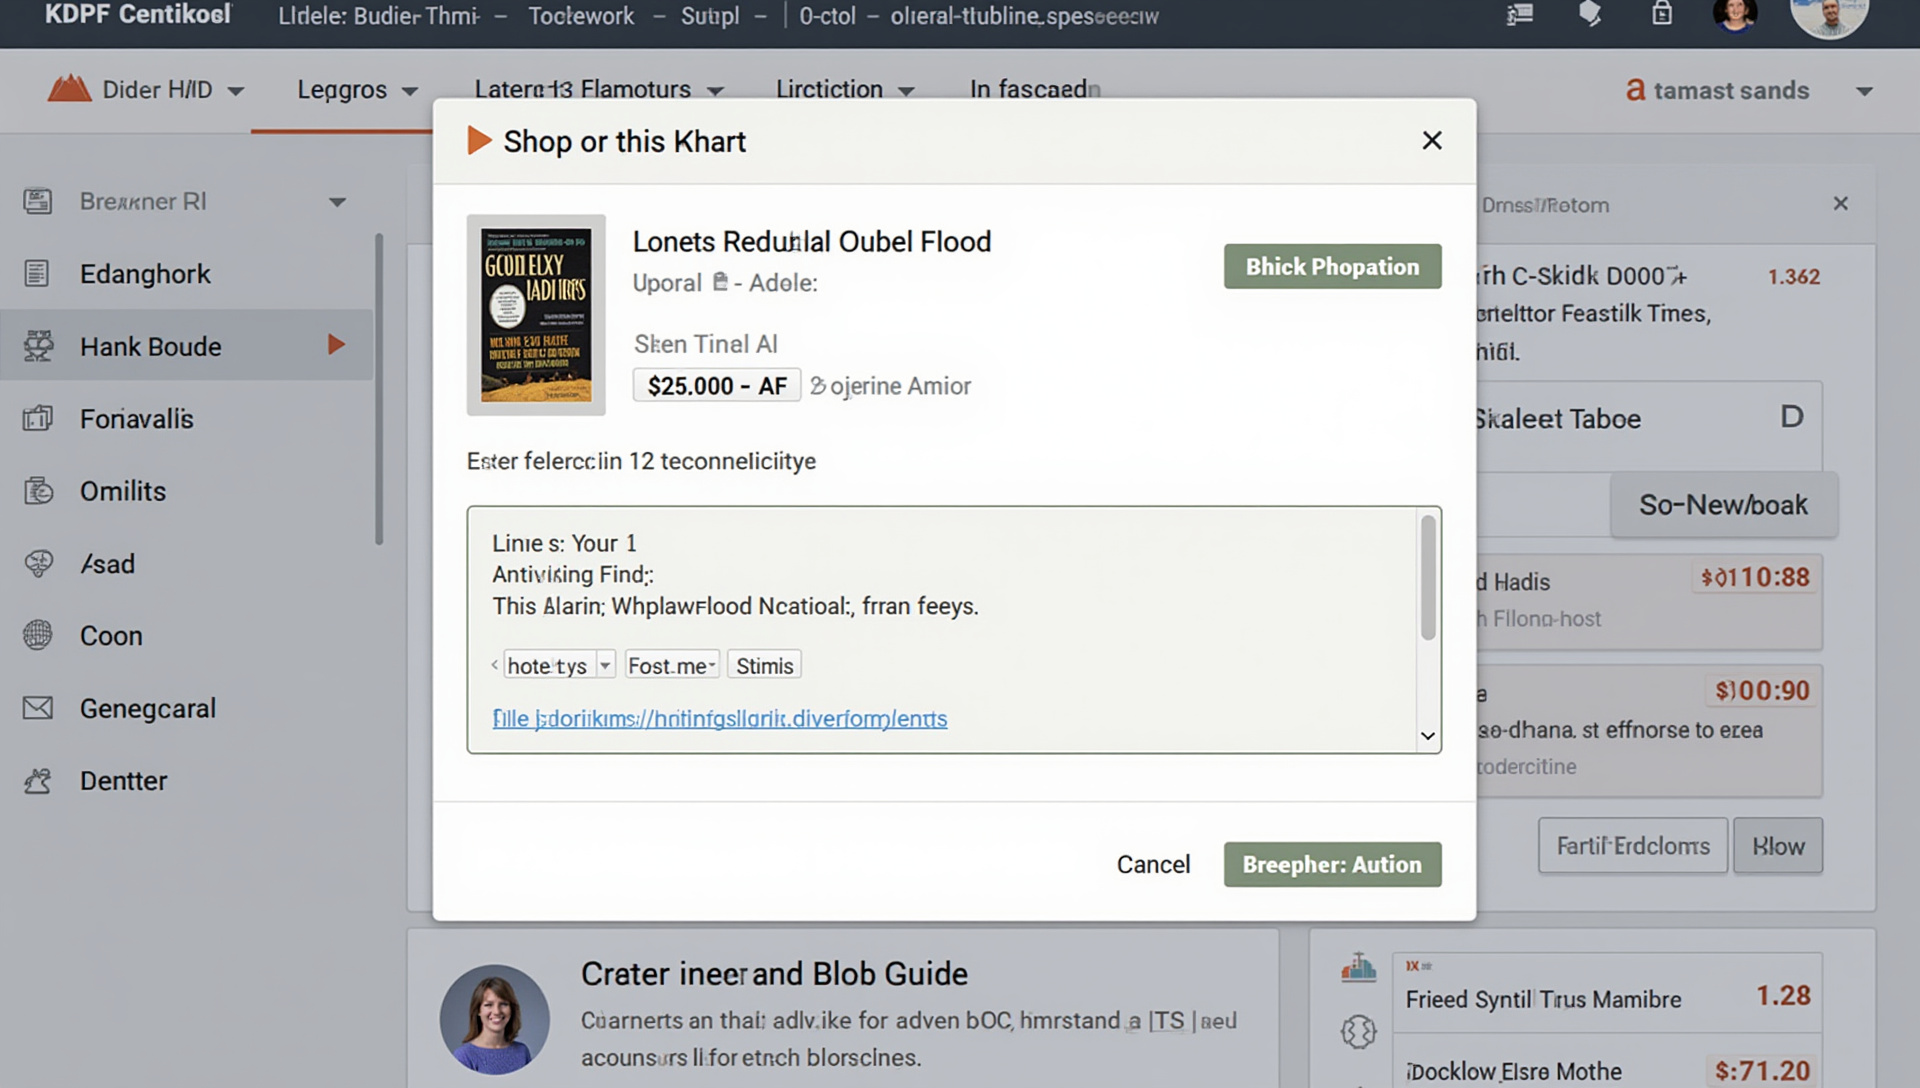Click the shield icon in top bar
Screen dimensions: 1920x1088
click(1590, 14)
